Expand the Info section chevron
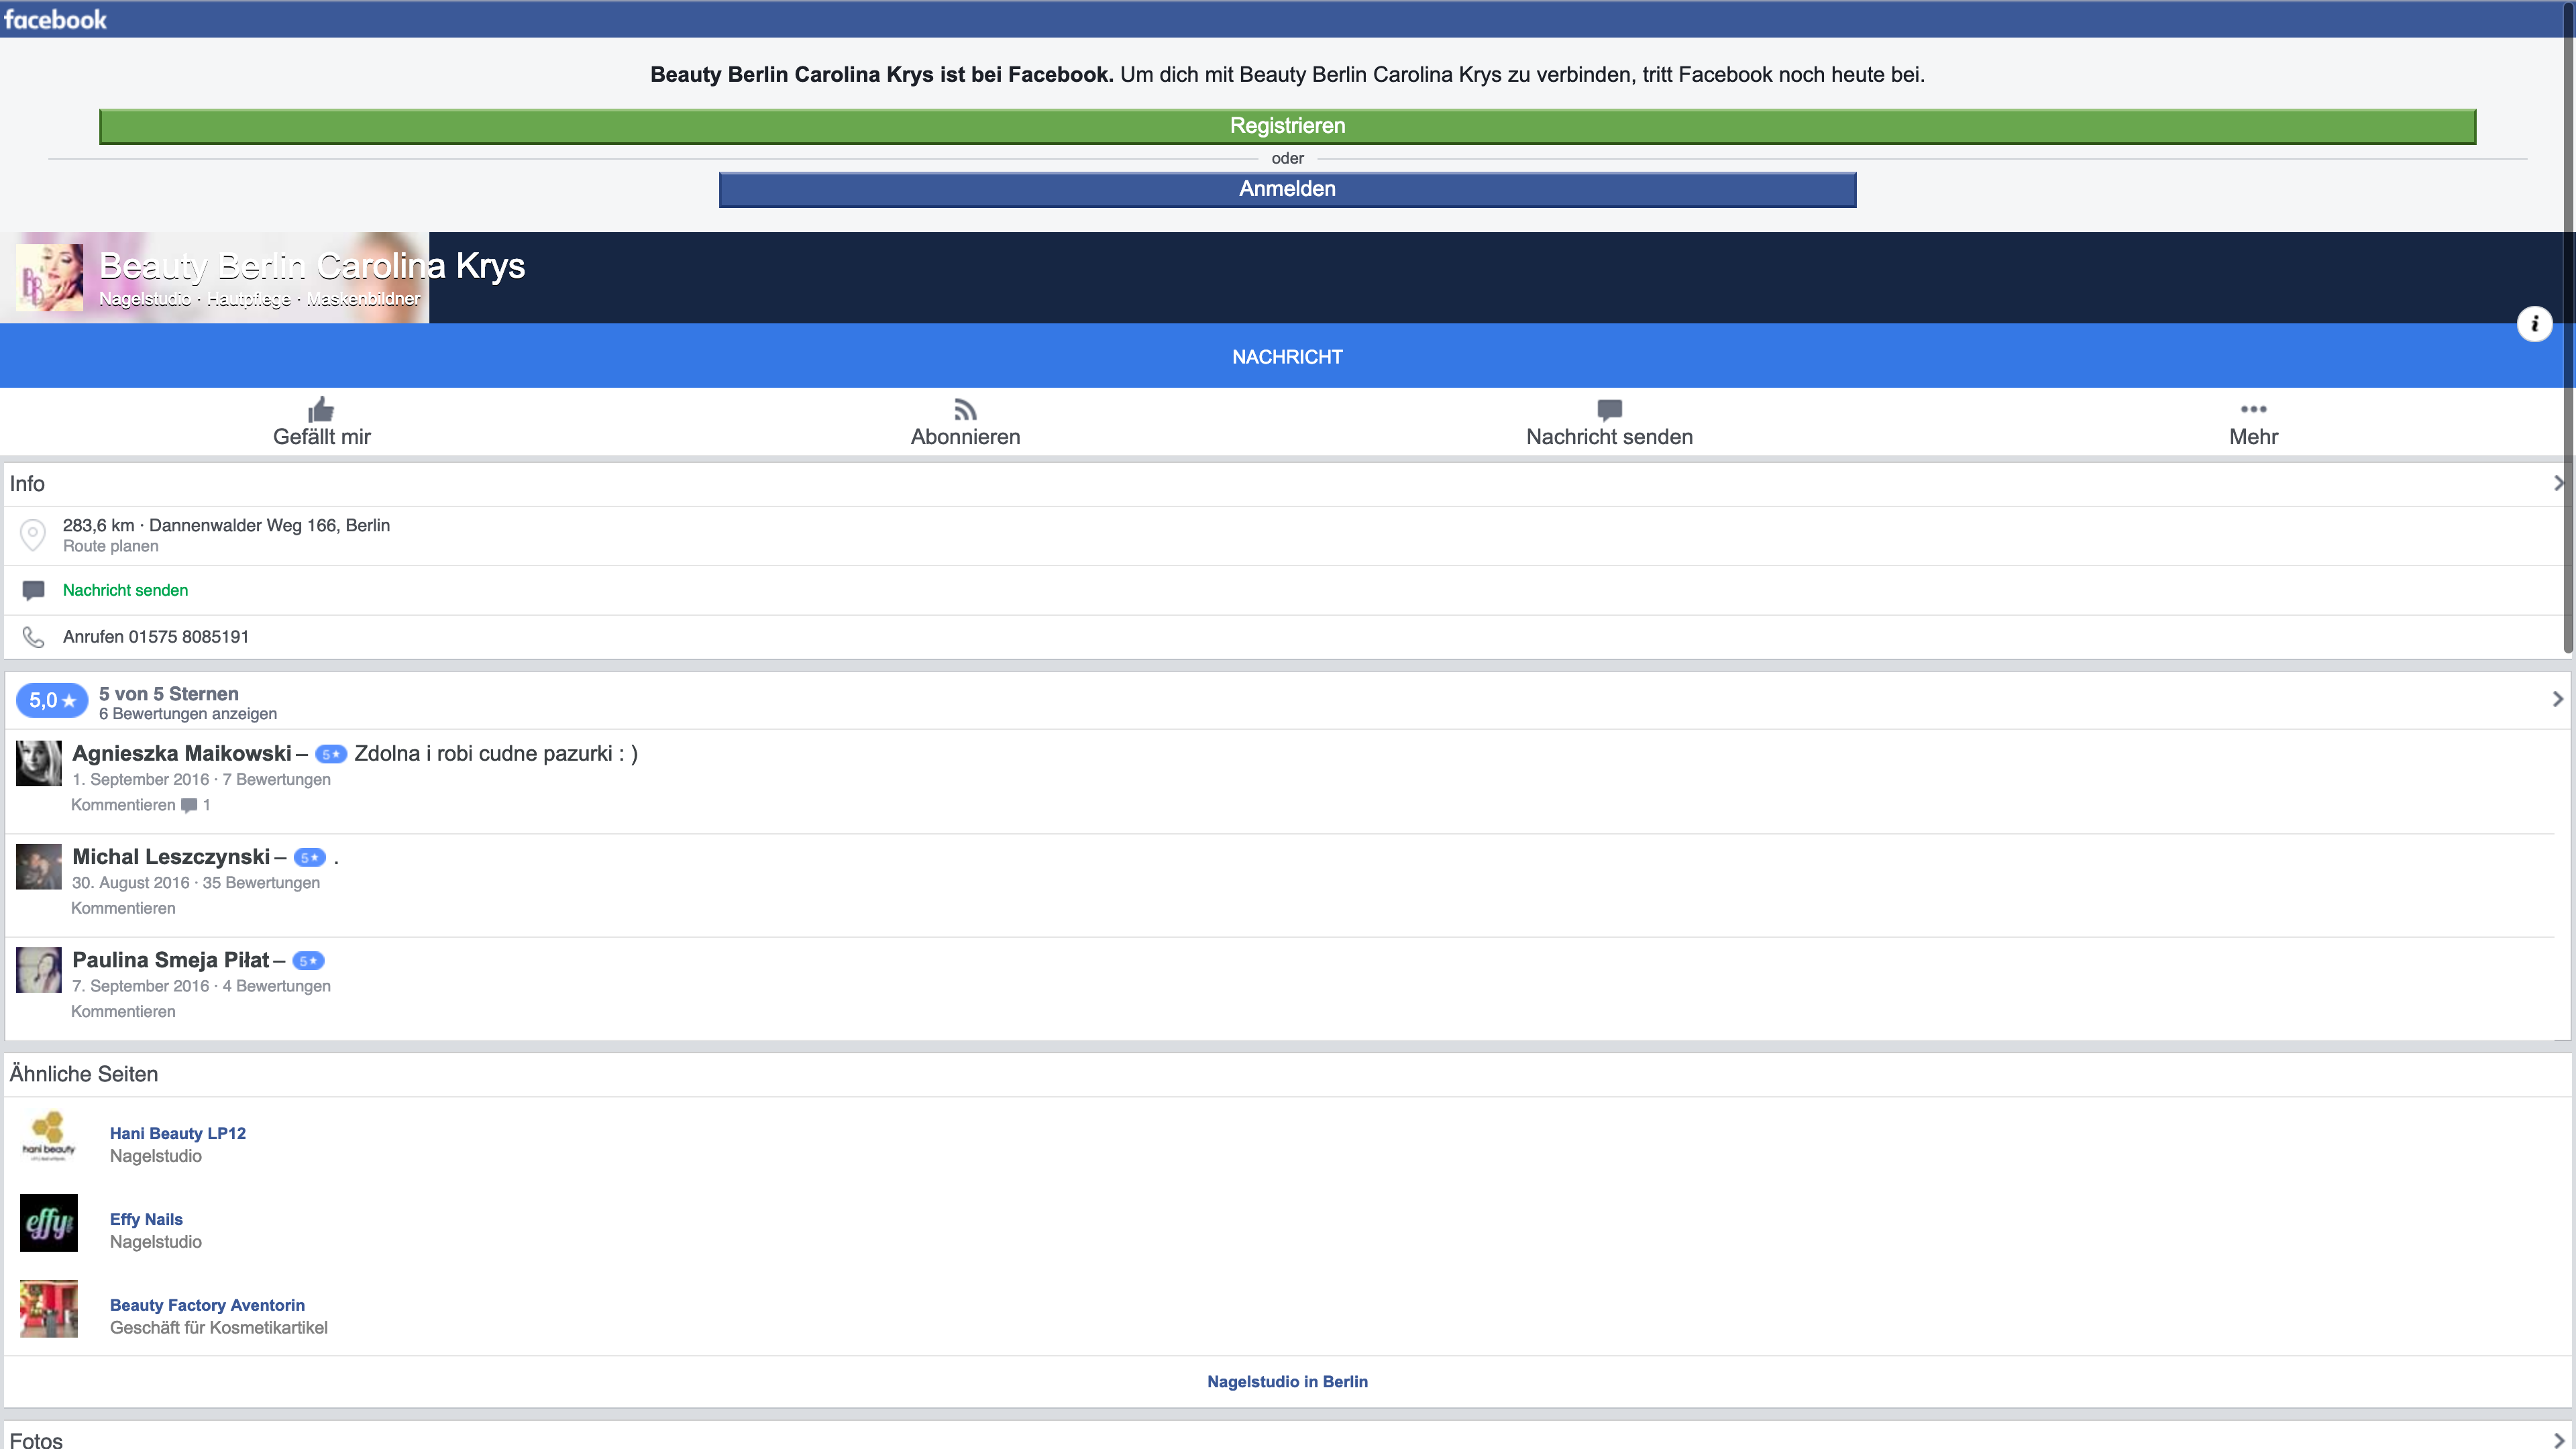Image resolution: width=2576 pixels, height=1449 pixels. 2558,483
